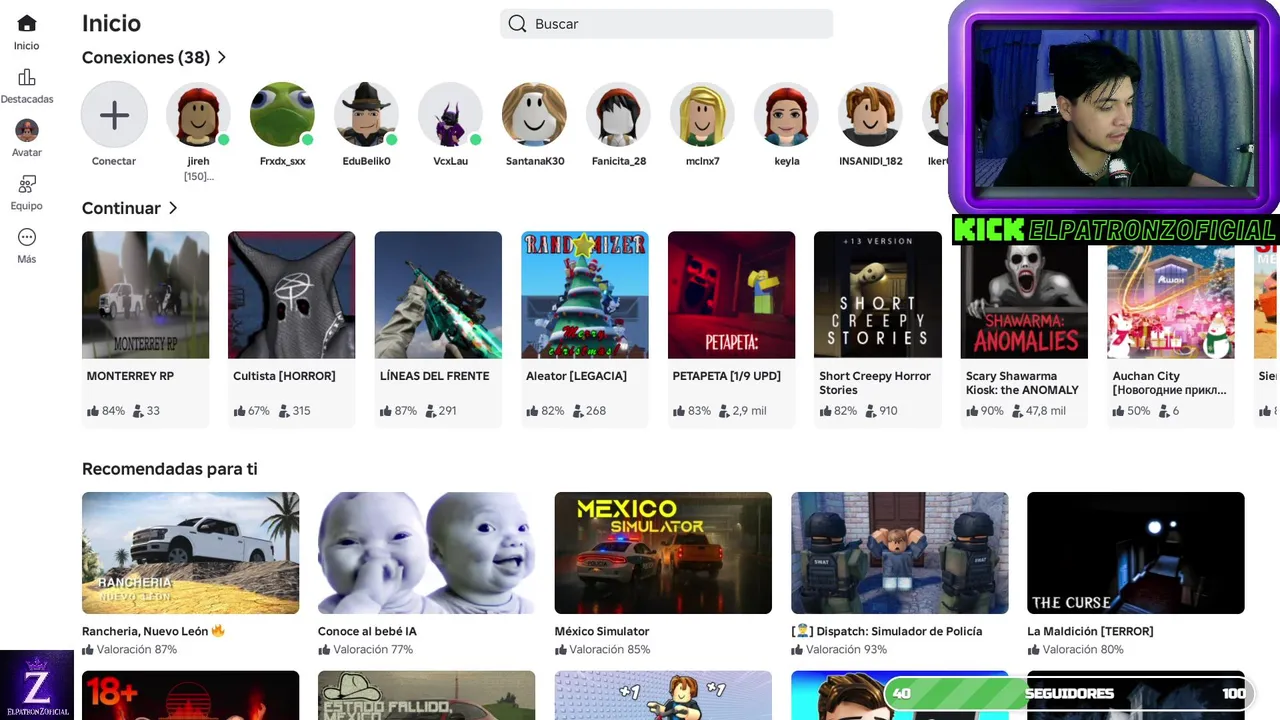Open Short Creepy Horror Stories thumbnail
This screenshot has width=1280, height=720.
point(877,295)
